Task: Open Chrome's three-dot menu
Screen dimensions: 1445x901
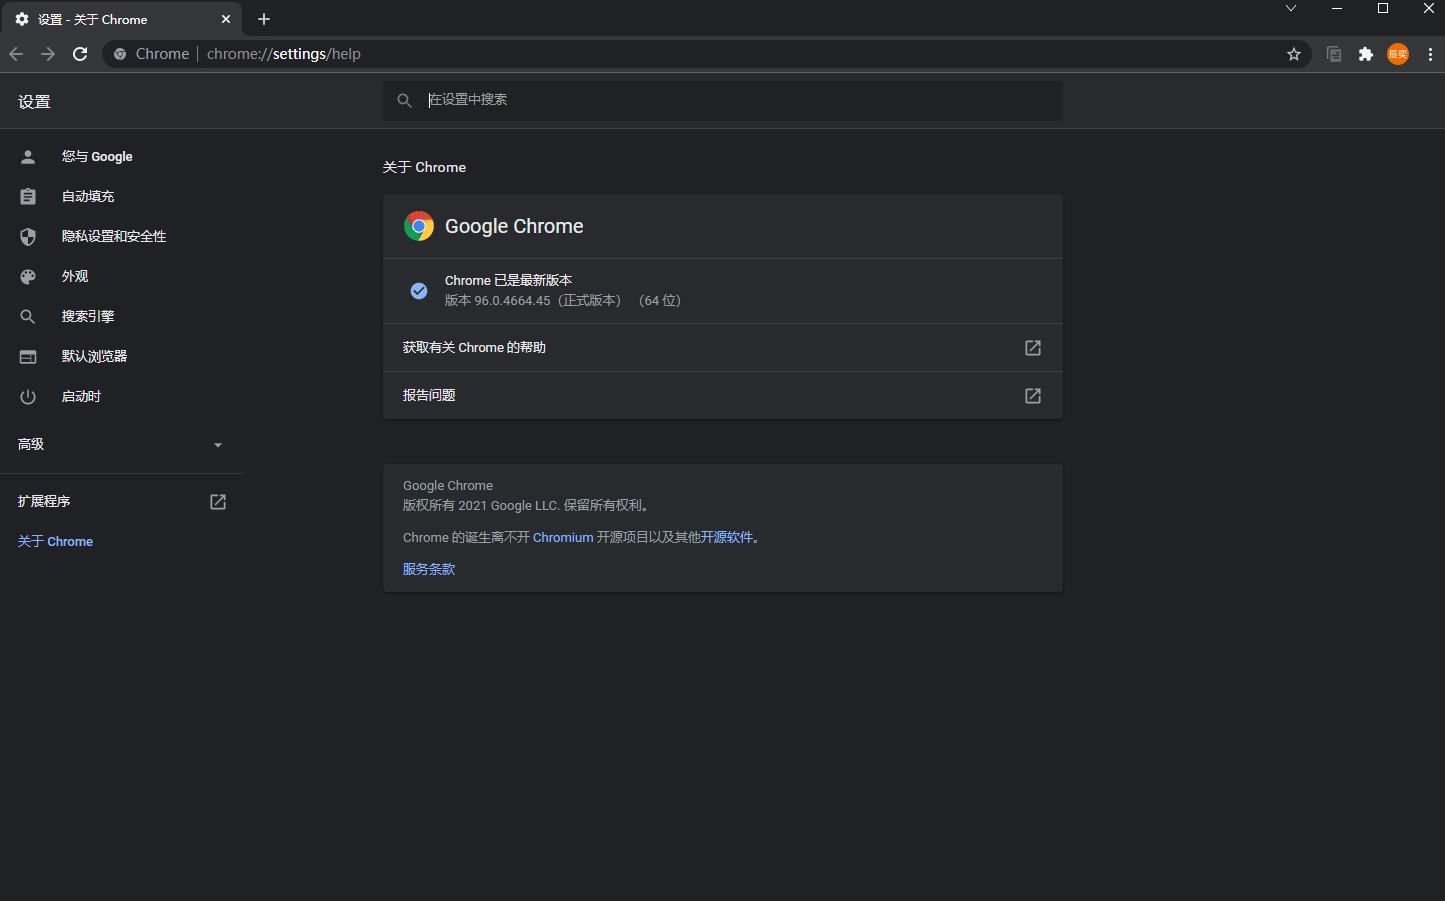Action: pos(1430,54)
